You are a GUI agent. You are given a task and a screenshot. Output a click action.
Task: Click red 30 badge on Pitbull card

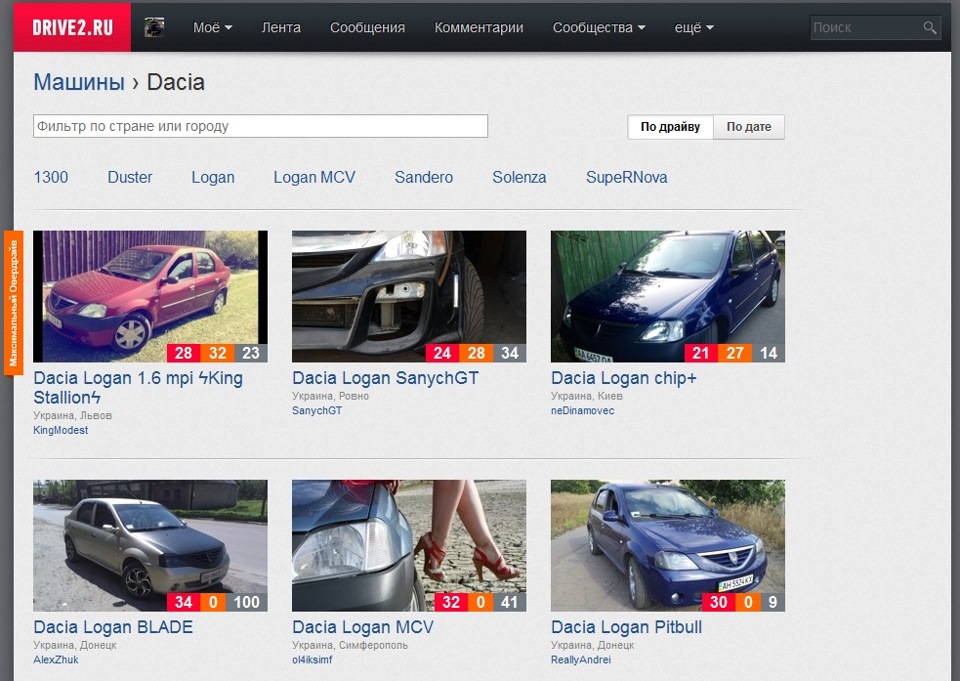pyautogui.click(x=718, y=602)
